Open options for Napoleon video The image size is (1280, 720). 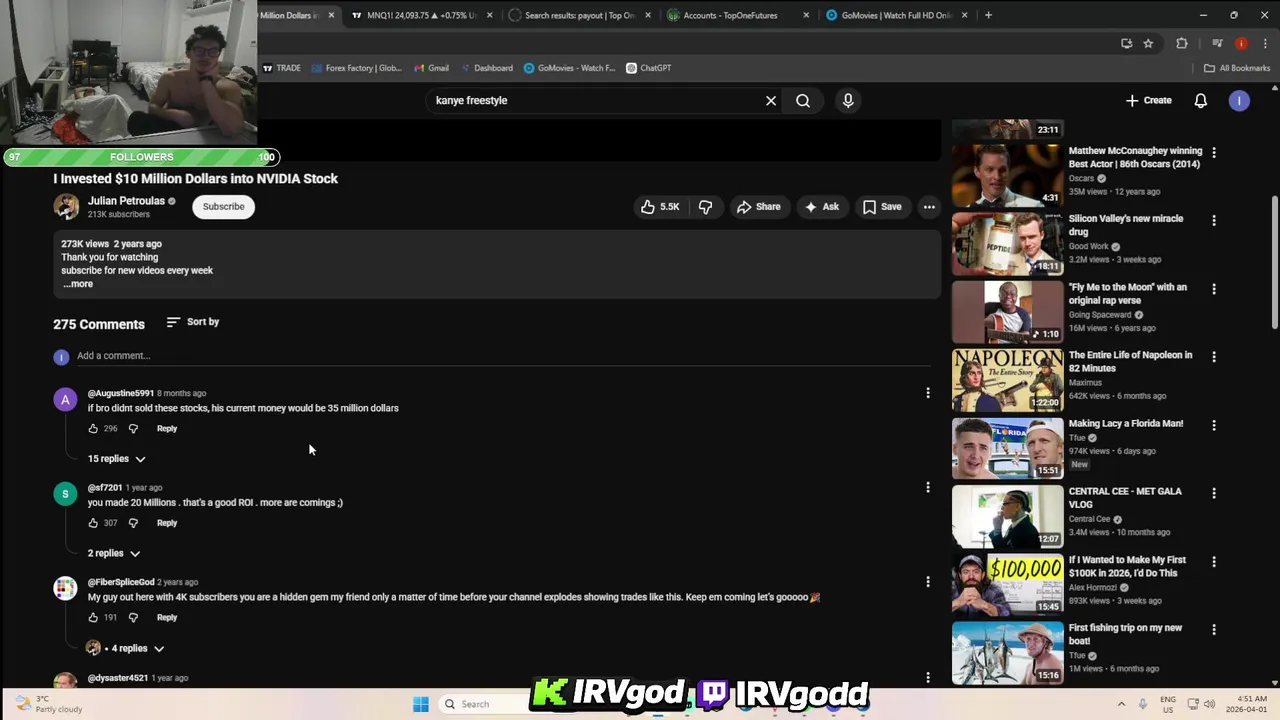pyautogui.click(x=1214, y=357)
